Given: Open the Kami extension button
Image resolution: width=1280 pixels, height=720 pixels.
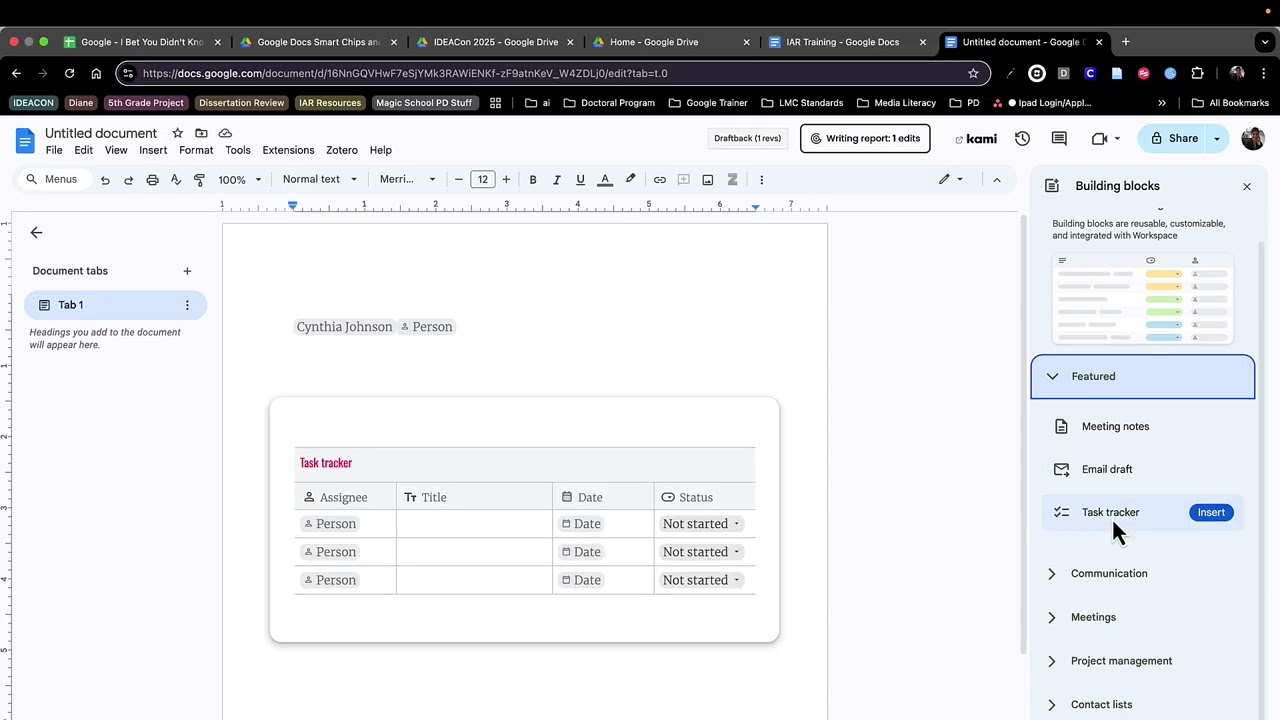Looking at the screenshot, I should pos(975,139).
